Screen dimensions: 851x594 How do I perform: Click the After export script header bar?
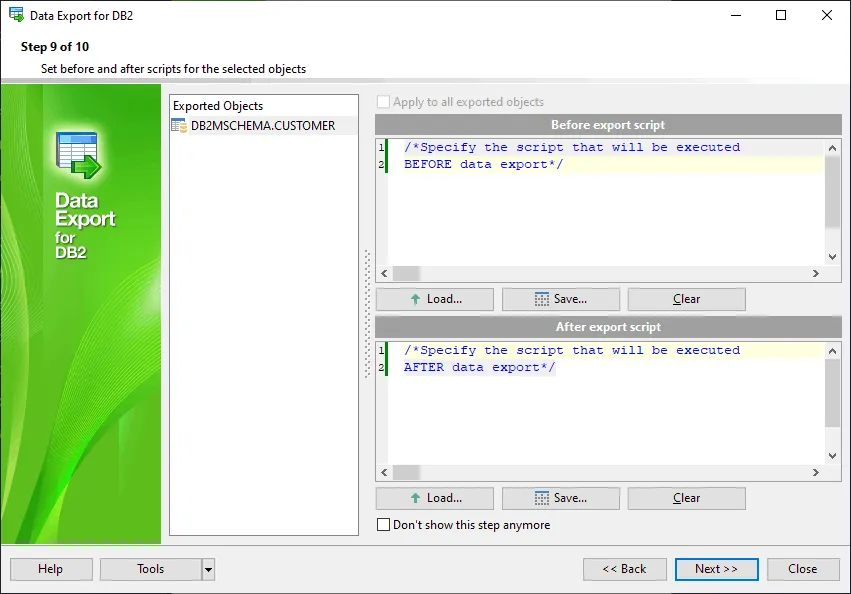(608, 327)
